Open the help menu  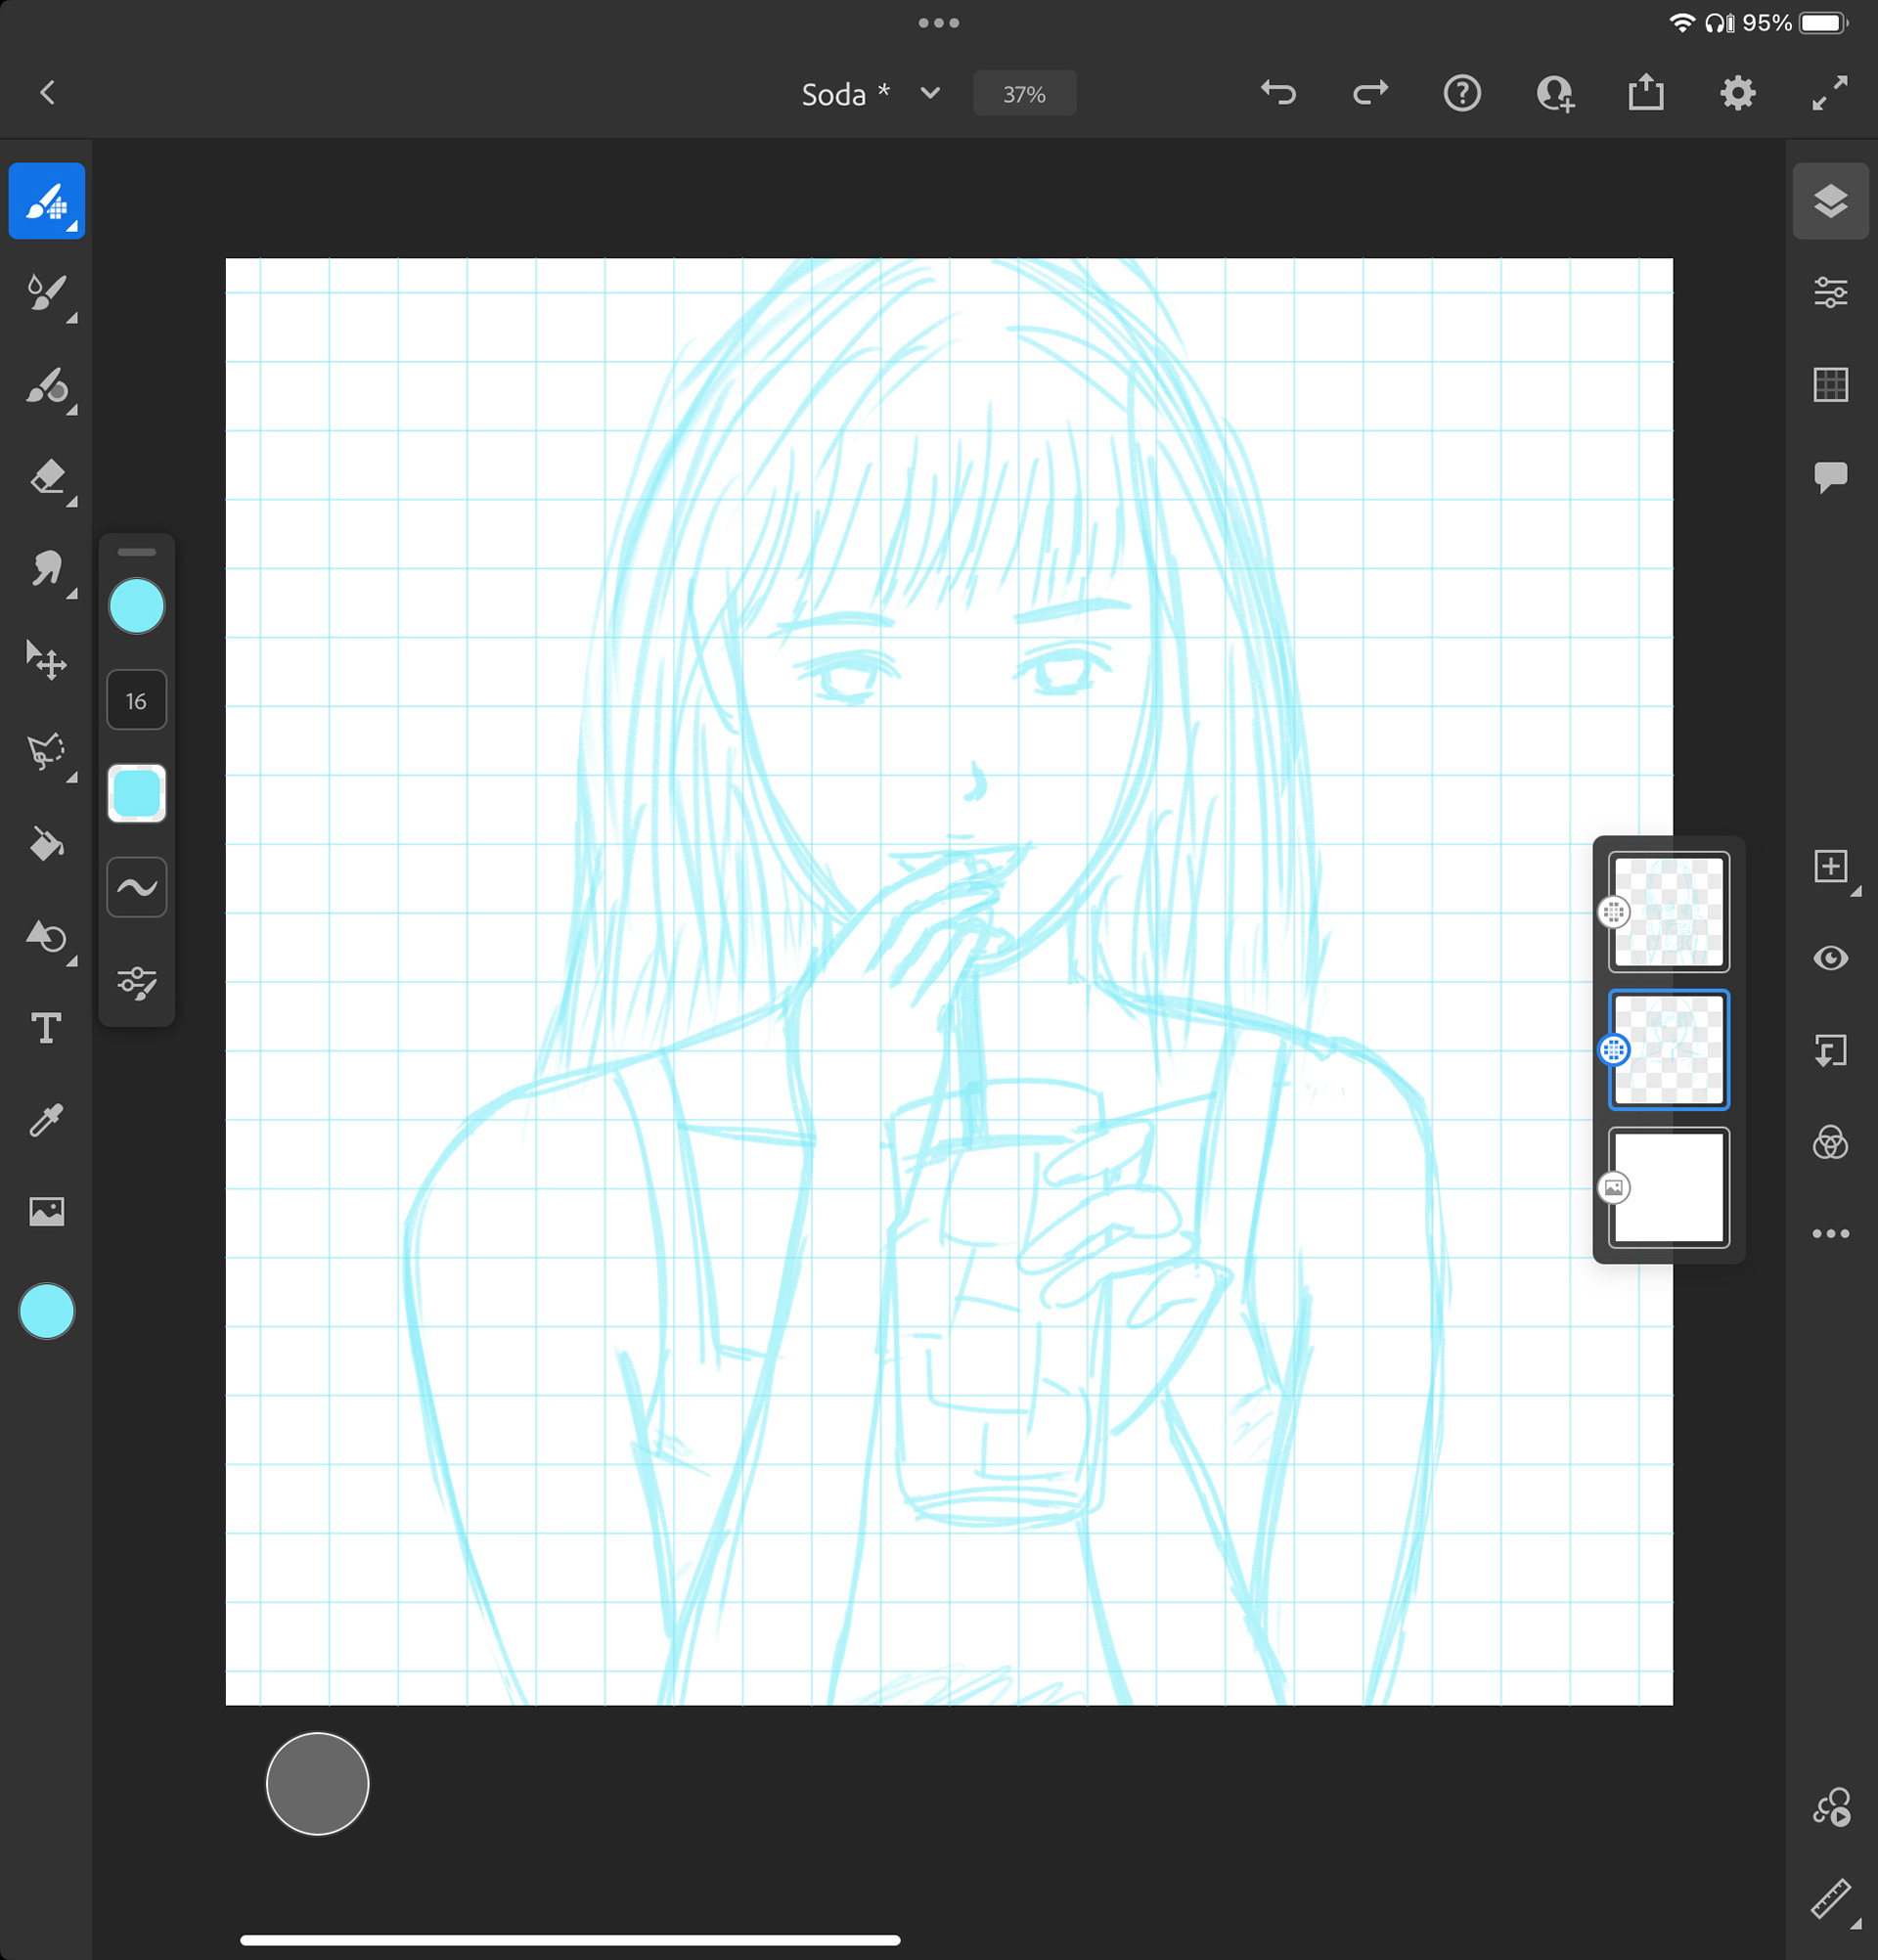pyautogui.click(x=1462, y=93)
